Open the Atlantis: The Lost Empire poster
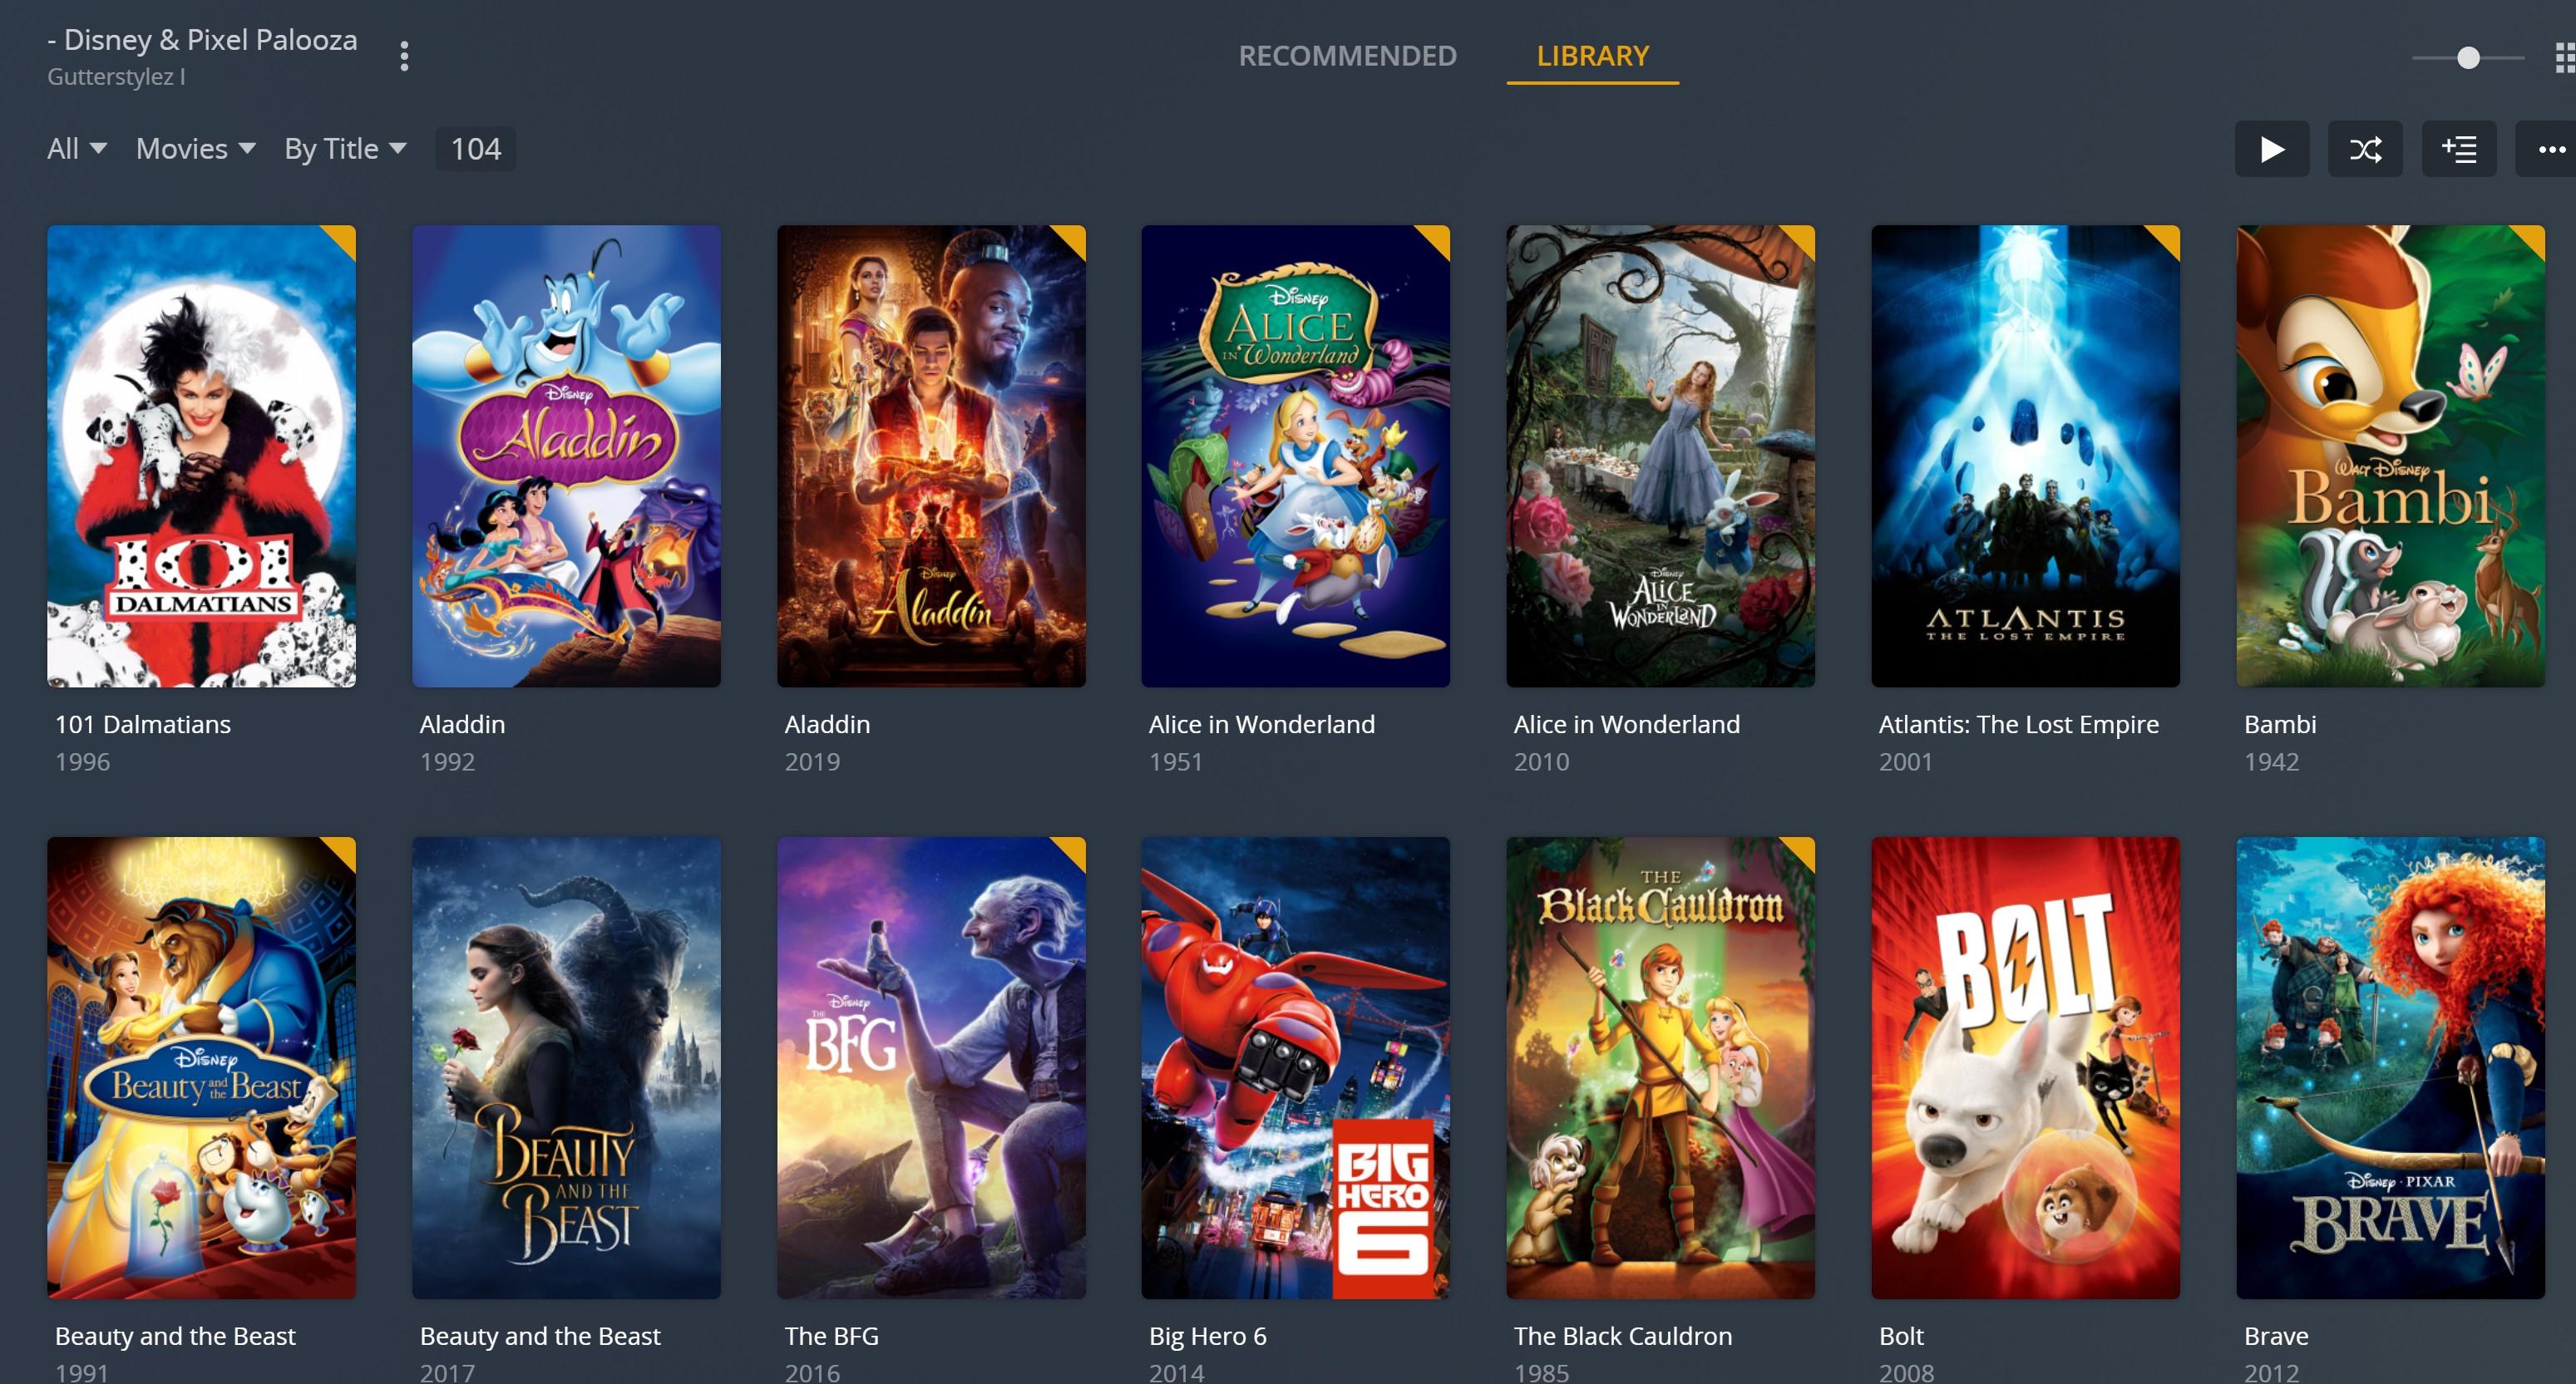 pyautogui.click(x=2025, y=456)
